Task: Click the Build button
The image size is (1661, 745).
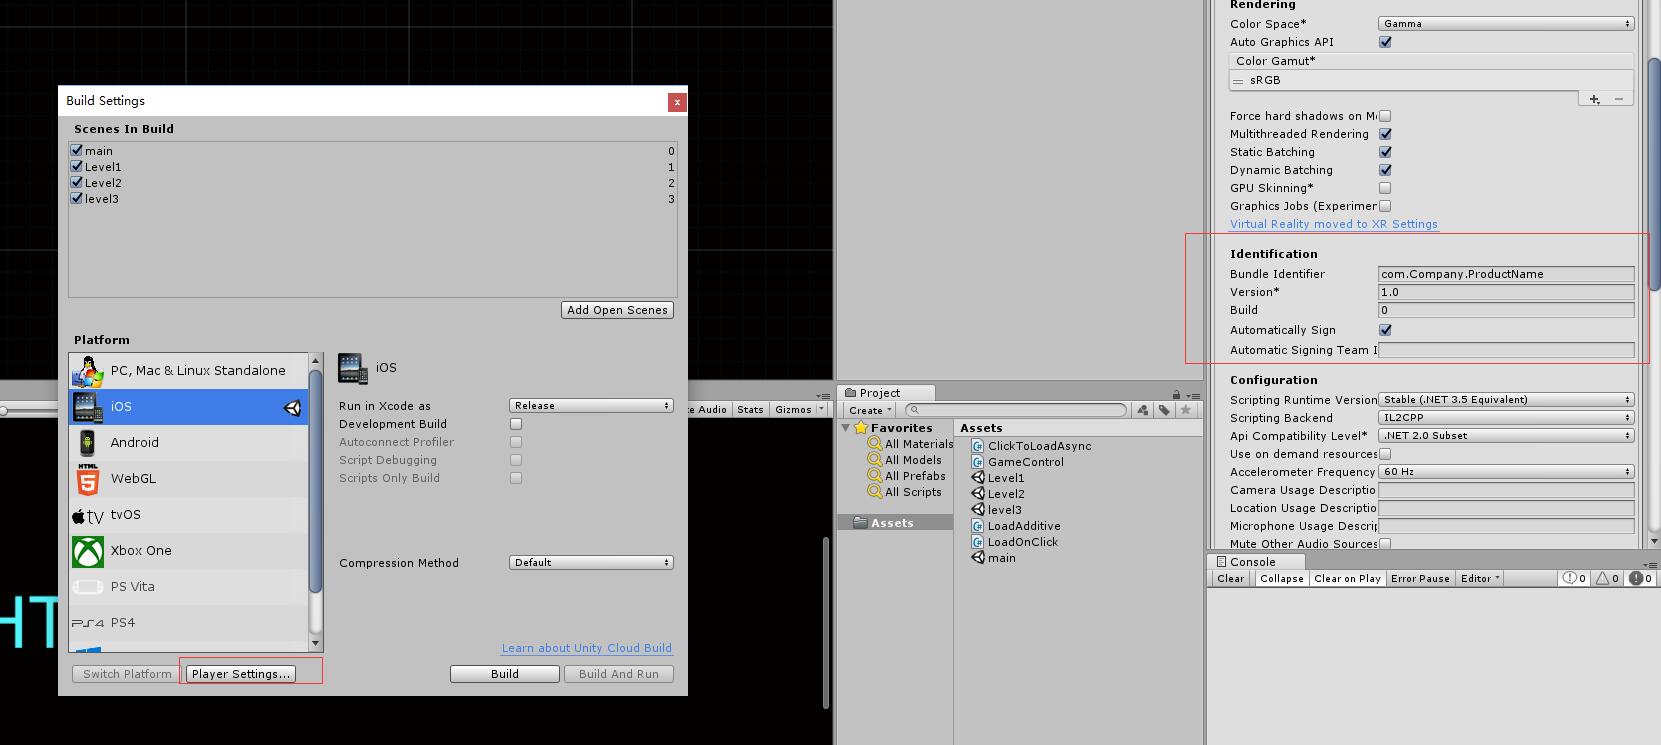Action: click(x=505, y=674)
